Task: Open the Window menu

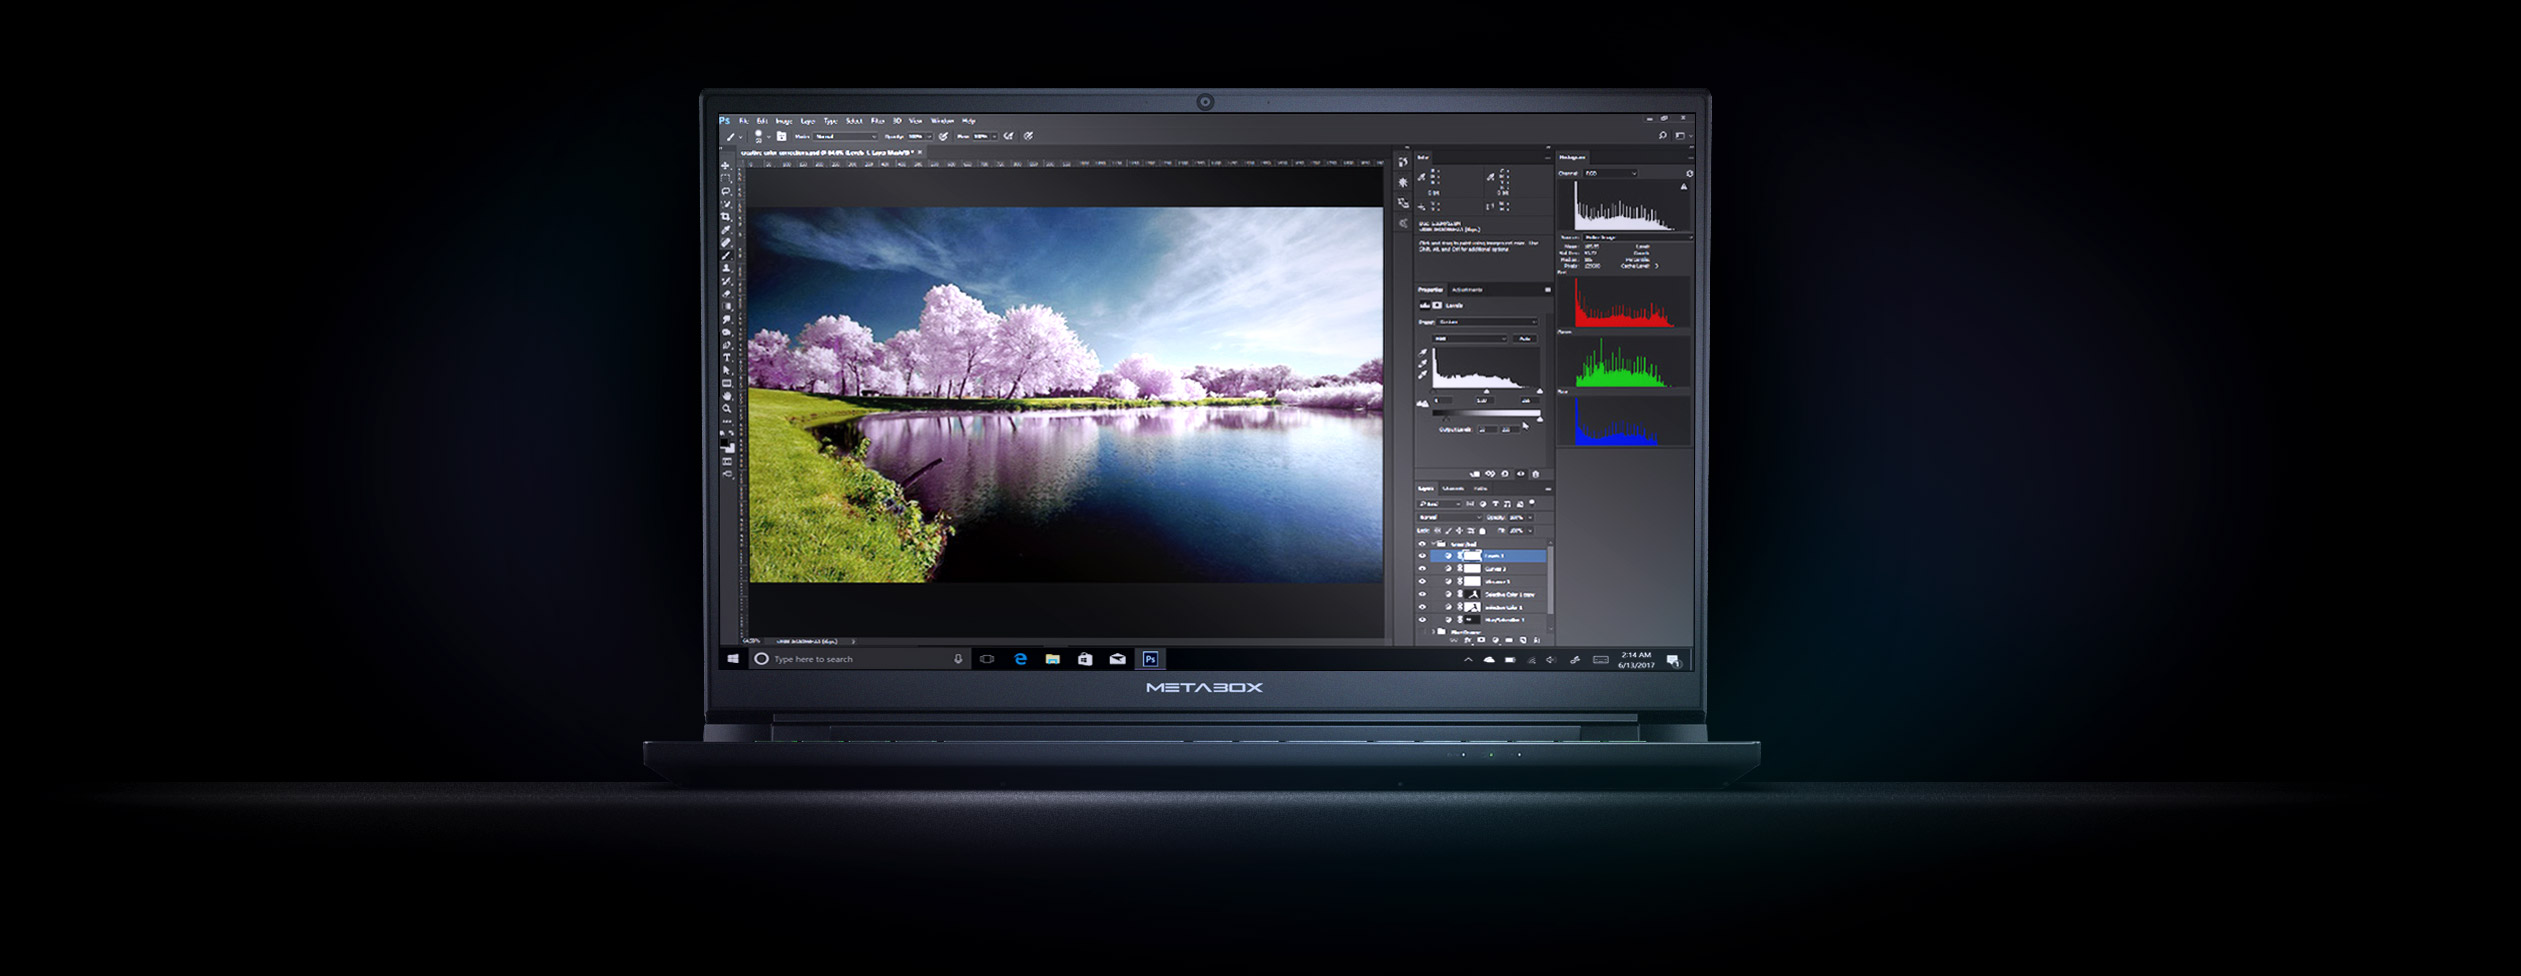Action: tap(942, 121)
